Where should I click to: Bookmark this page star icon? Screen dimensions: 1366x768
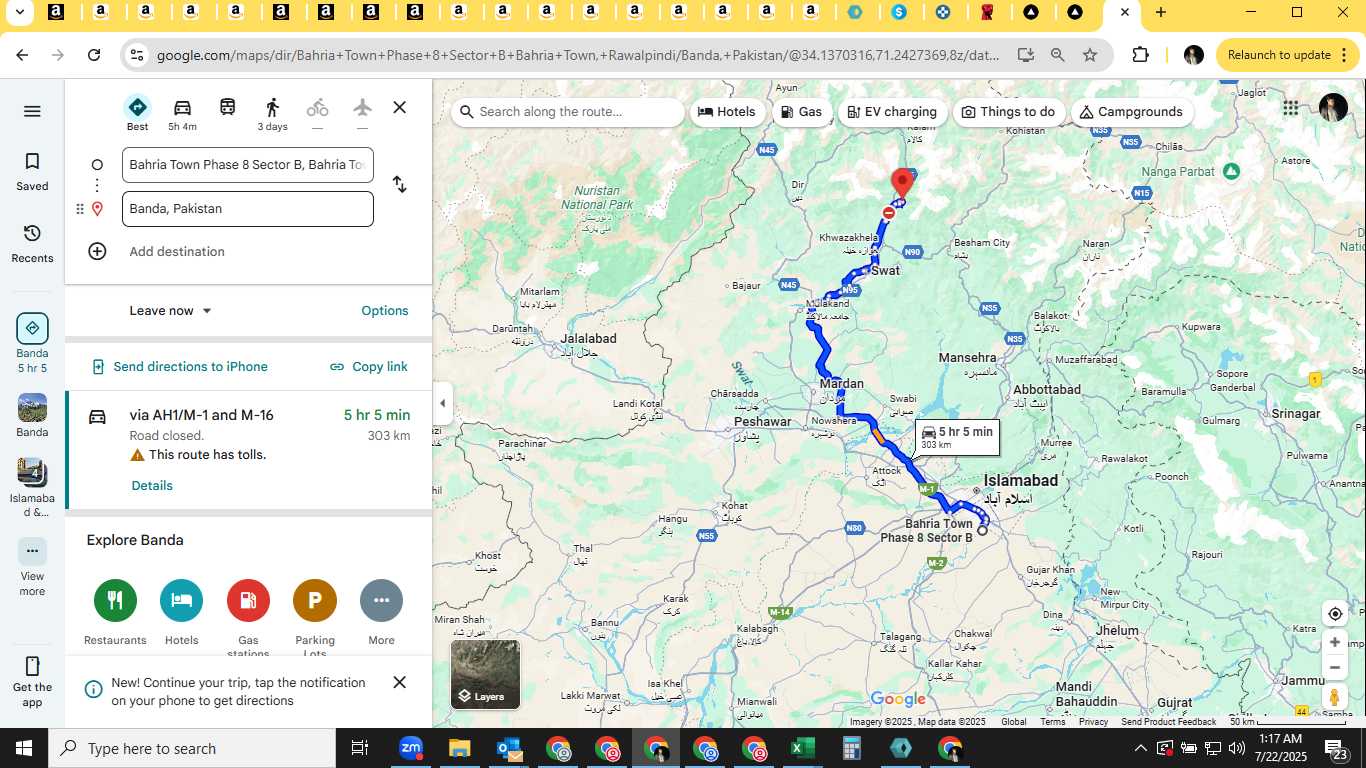pos(1090,55)
